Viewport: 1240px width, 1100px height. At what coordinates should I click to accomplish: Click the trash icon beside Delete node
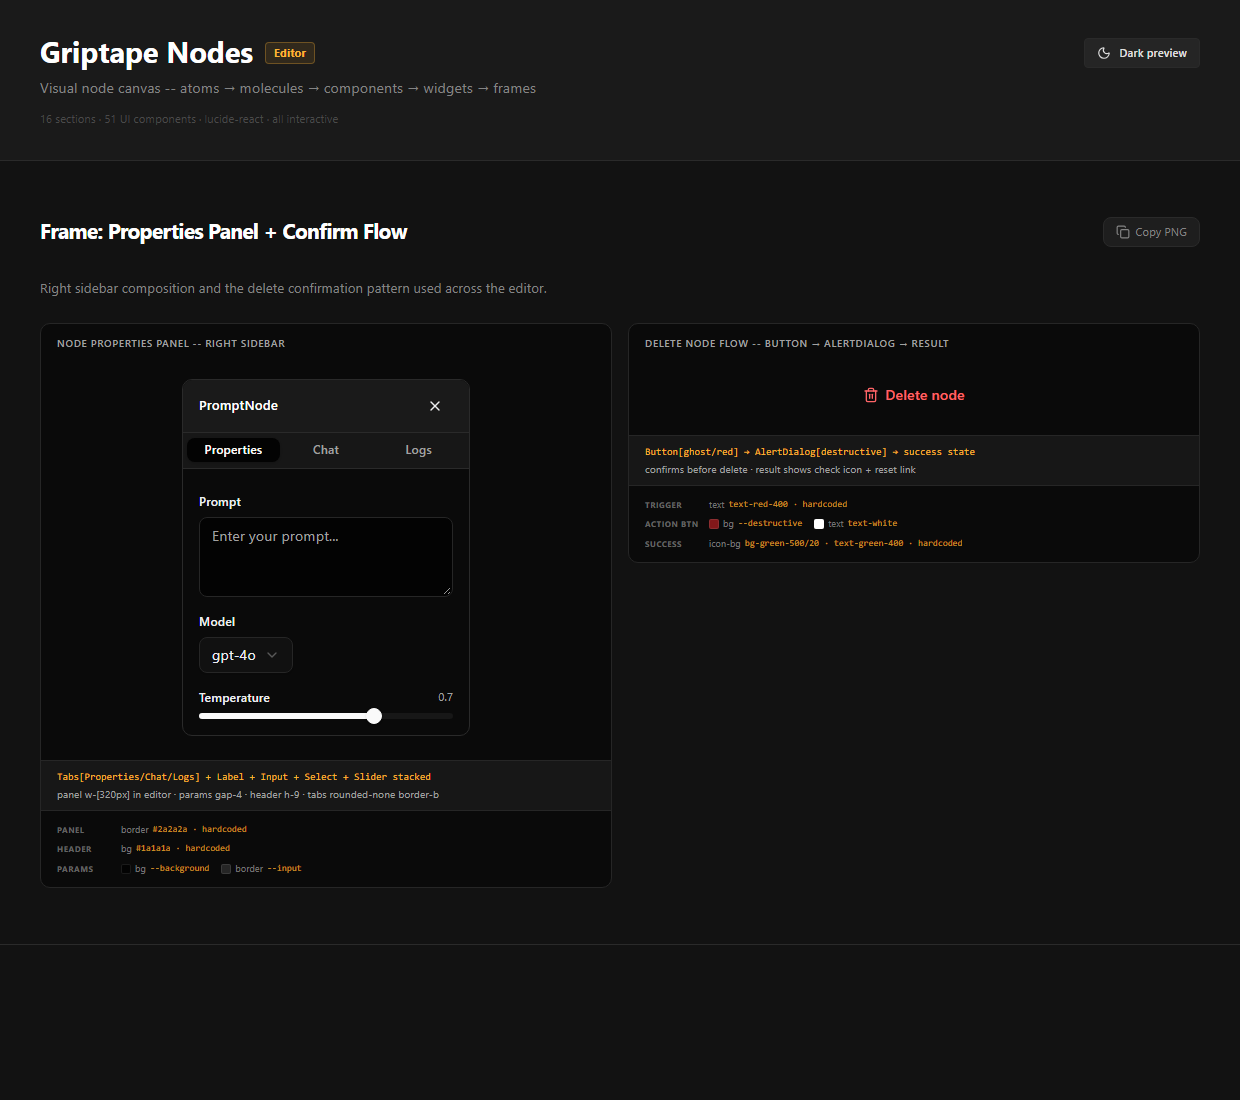tap(871, 395)
